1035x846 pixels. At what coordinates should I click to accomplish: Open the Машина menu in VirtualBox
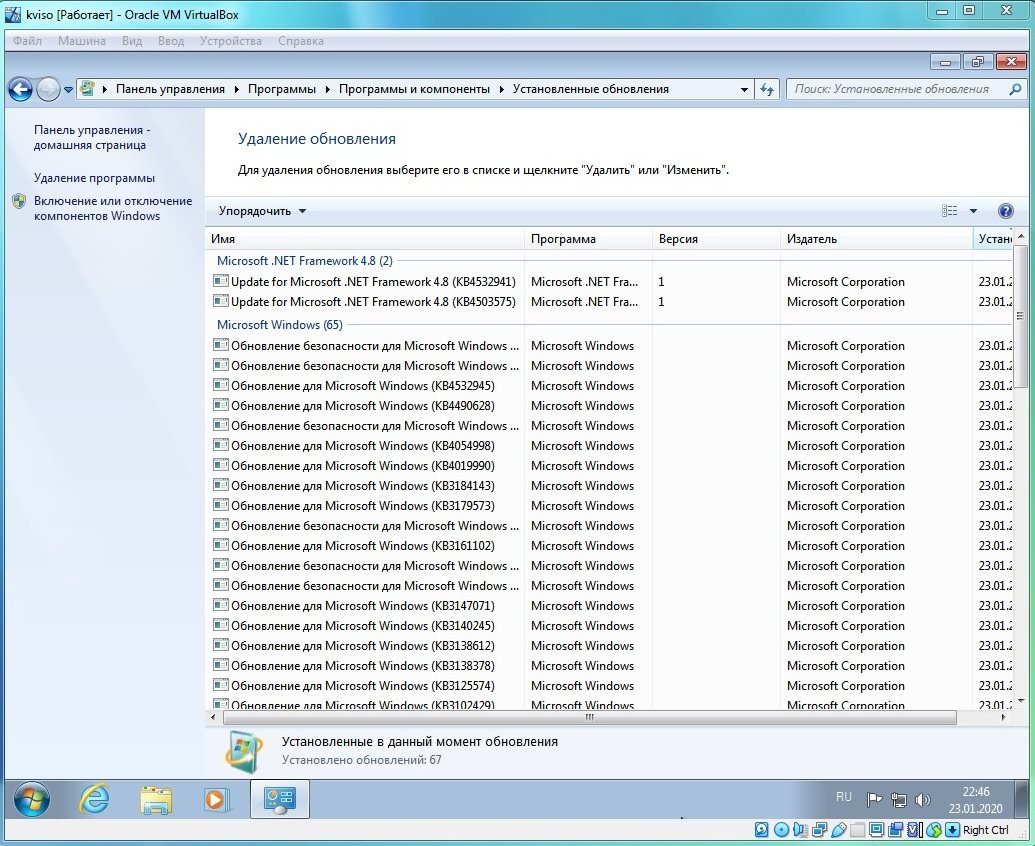coord(81,41)
